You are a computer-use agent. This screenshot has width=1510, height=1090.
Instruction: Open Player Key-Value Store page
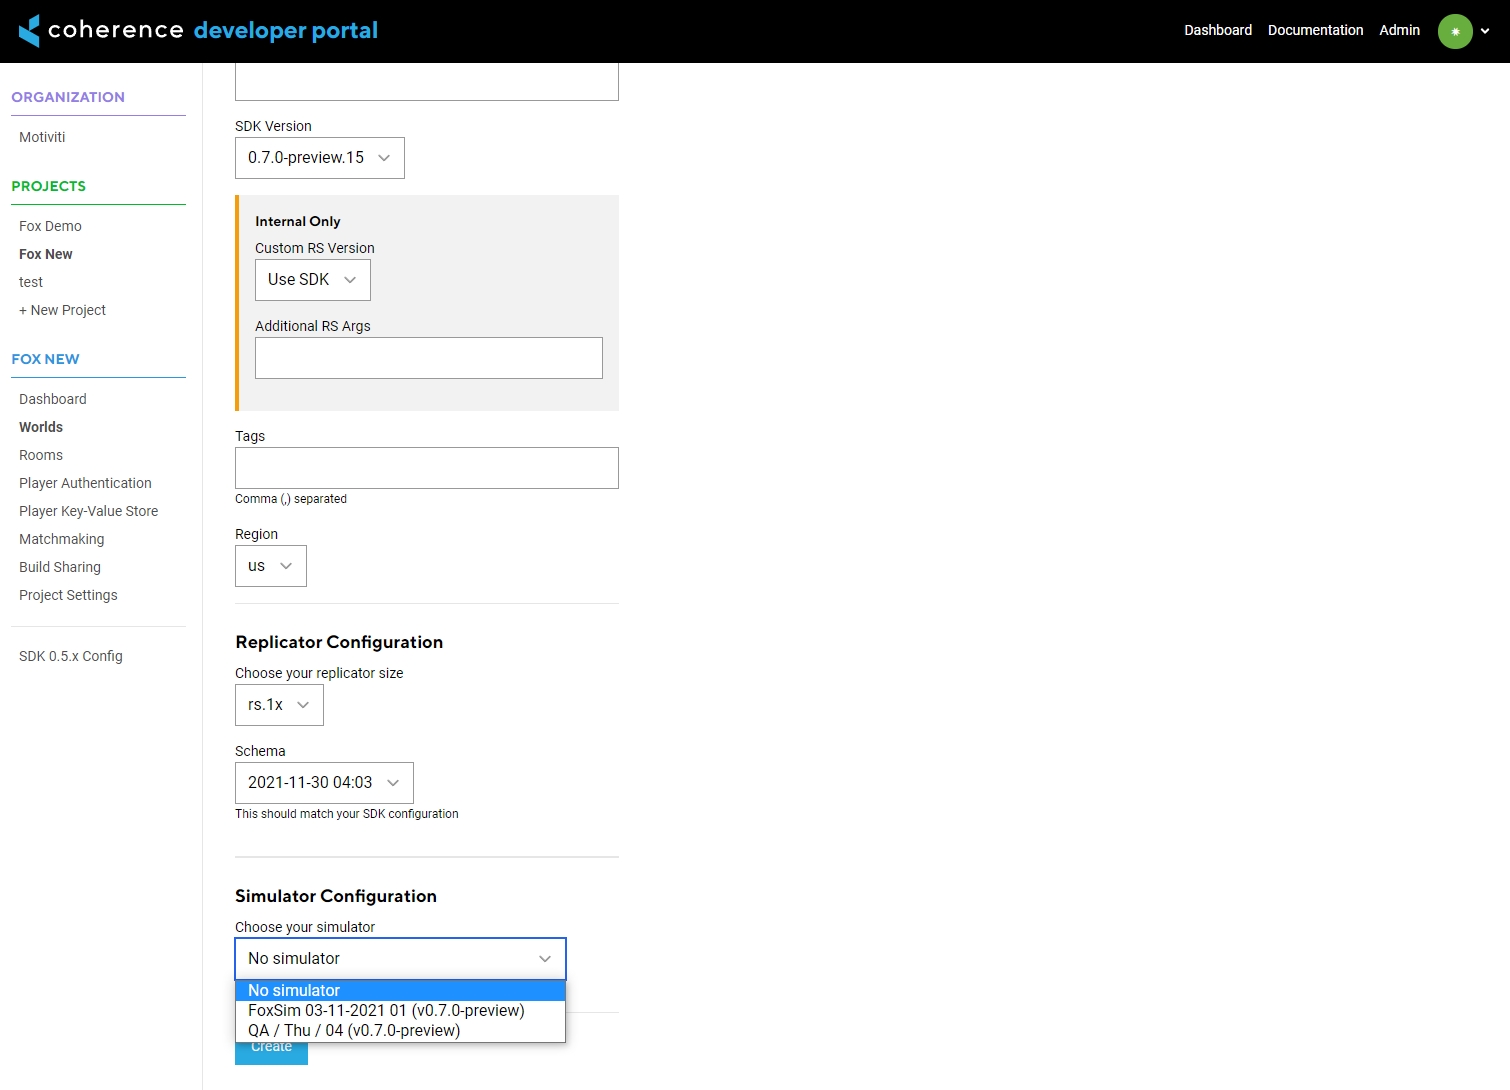(x=88, y=511)
